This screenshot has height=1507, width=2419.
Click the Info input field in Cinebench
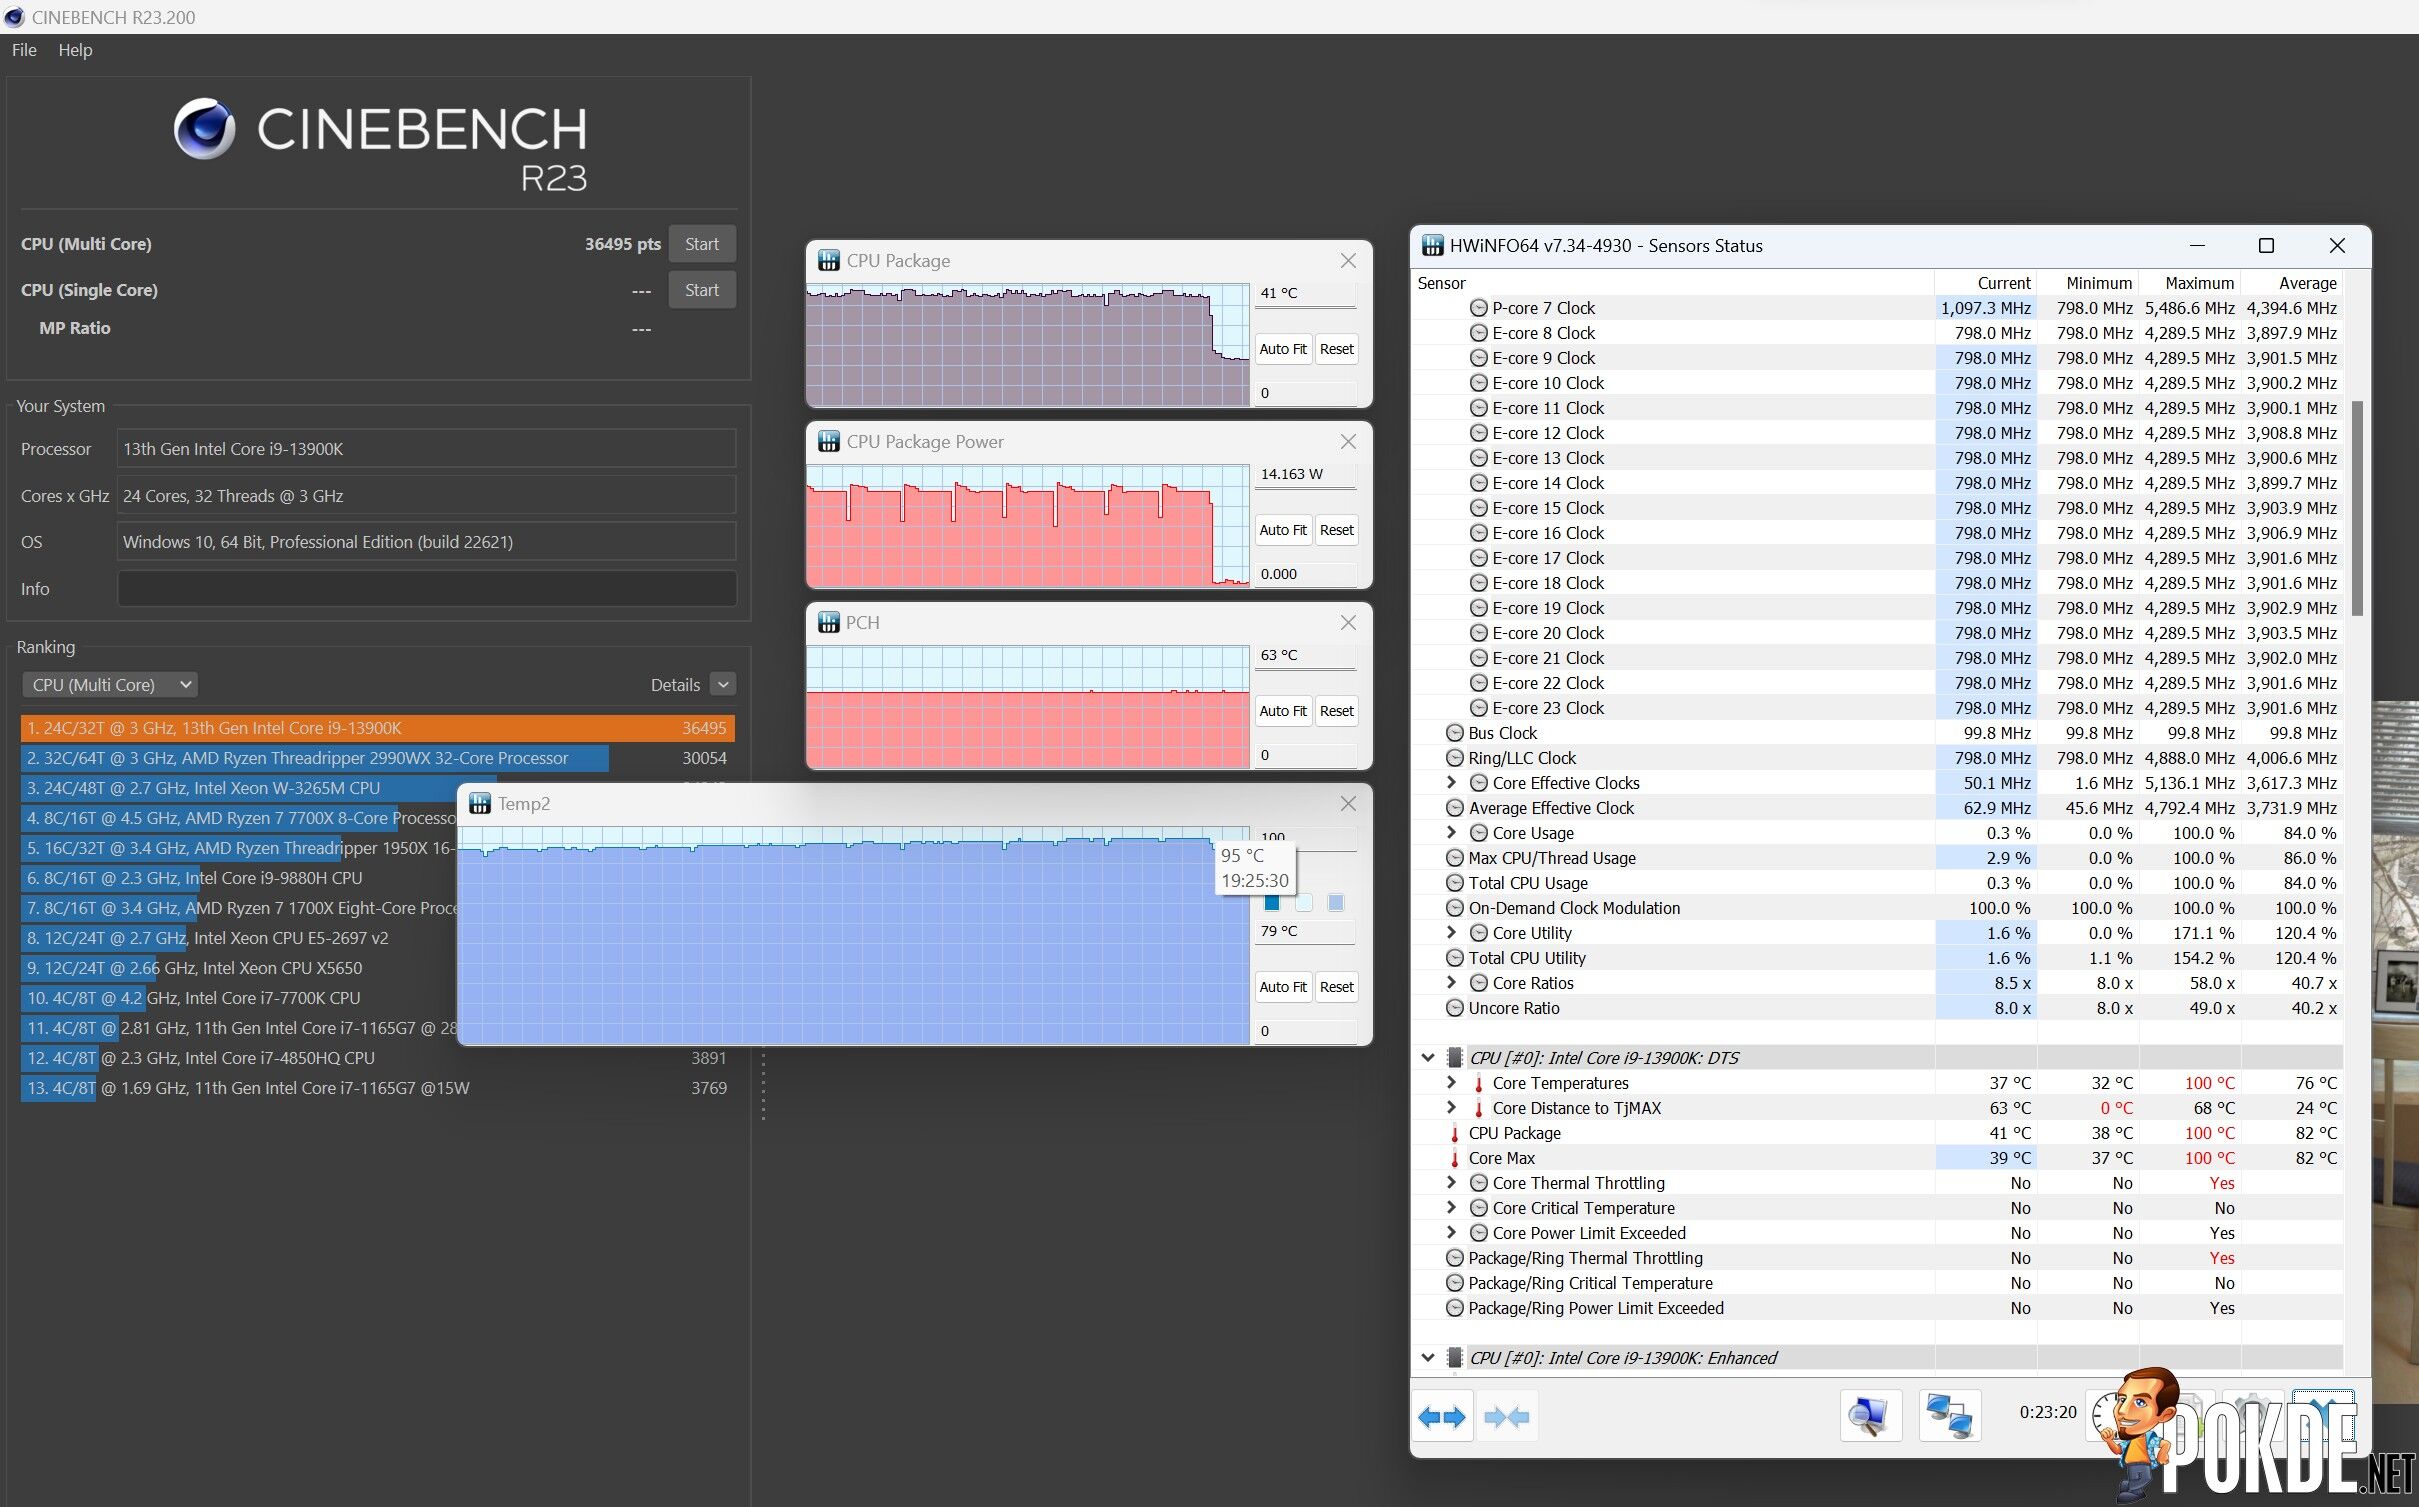click(x=427, y=589)
